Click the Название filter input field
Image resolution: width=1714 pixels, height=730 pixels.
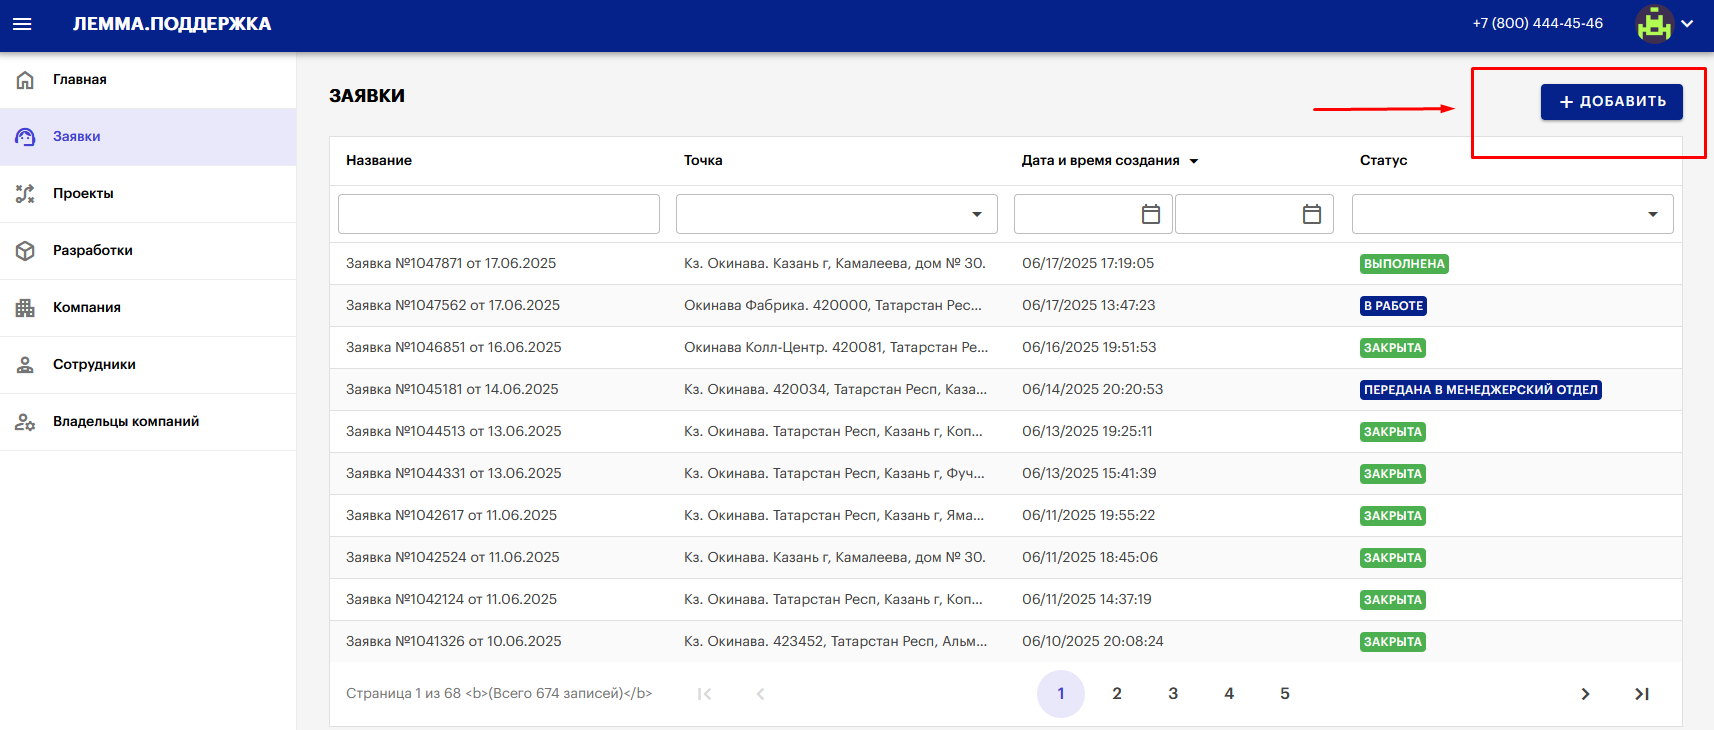[x=498, y=214]
